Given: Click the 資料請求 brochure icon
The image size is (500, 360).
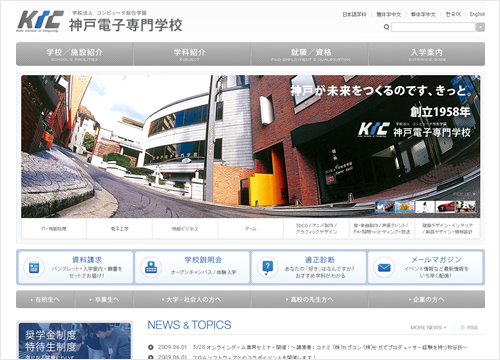Looking at the screenshot, I should (34, 267).
